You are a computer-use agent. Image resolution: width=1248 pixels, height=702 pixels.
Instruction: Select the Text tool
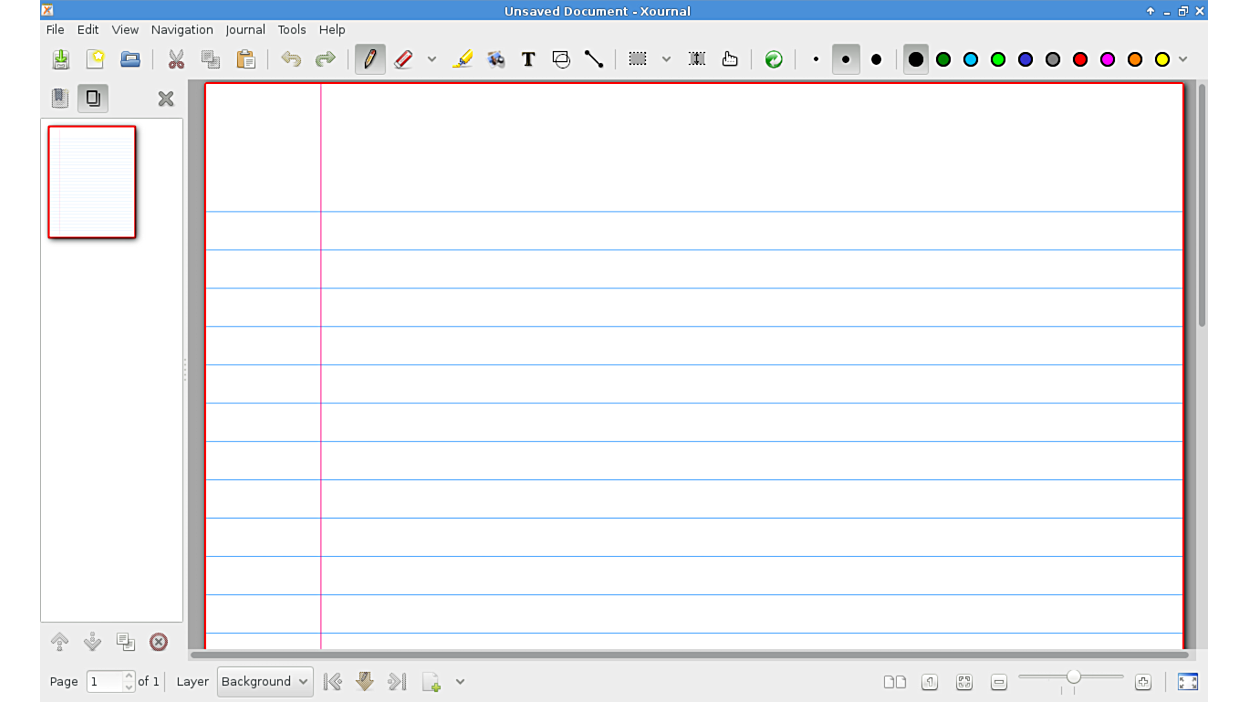[528, 59]
